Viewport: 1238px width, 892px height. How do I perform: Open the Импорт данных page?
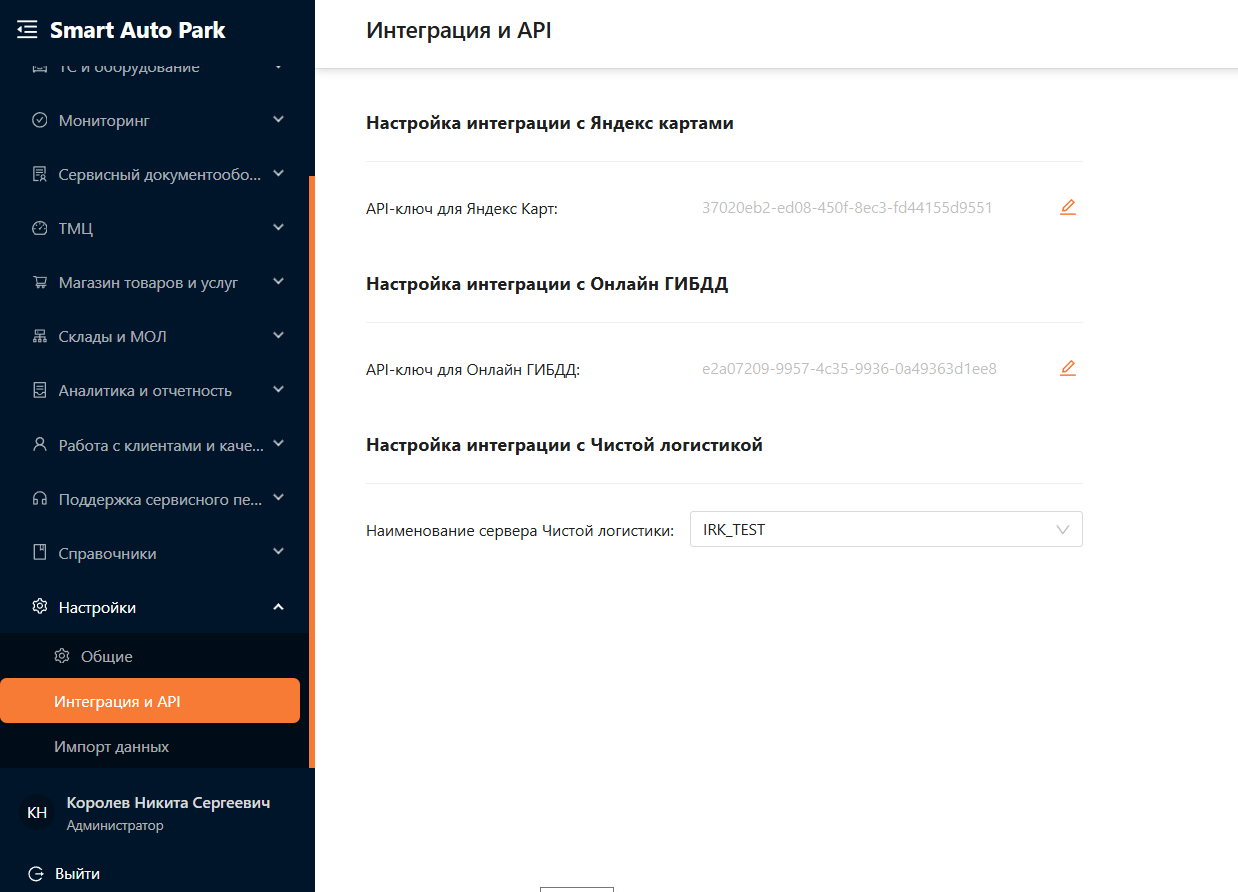[111, 747]
